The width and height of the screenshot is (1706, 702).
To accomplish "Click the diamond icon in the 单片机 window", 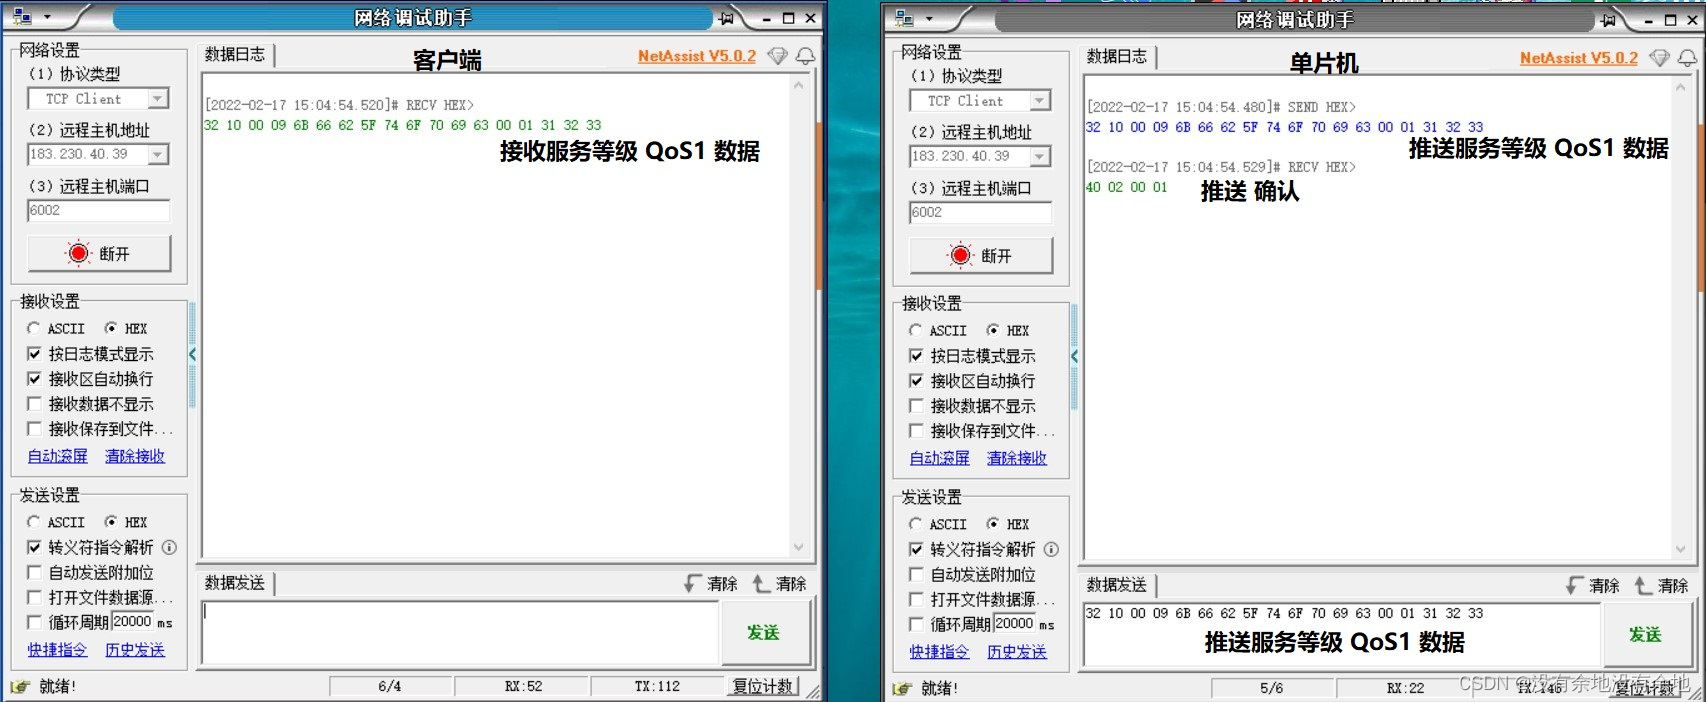I will click(1659, 58).
